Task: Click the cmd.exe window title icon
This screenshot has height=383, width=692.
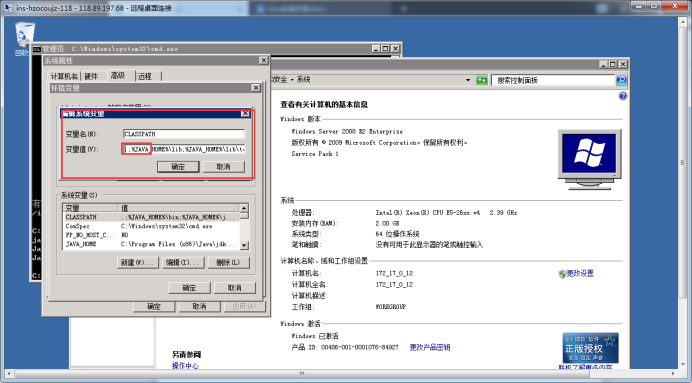Action: (37, 49)
